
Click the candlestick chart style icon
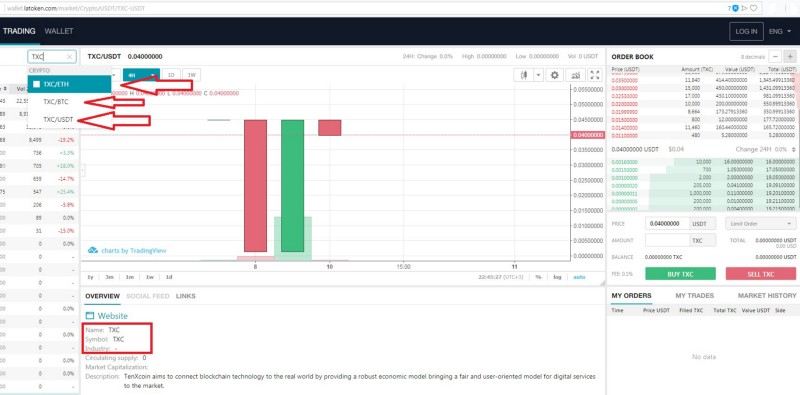point(523,75)
